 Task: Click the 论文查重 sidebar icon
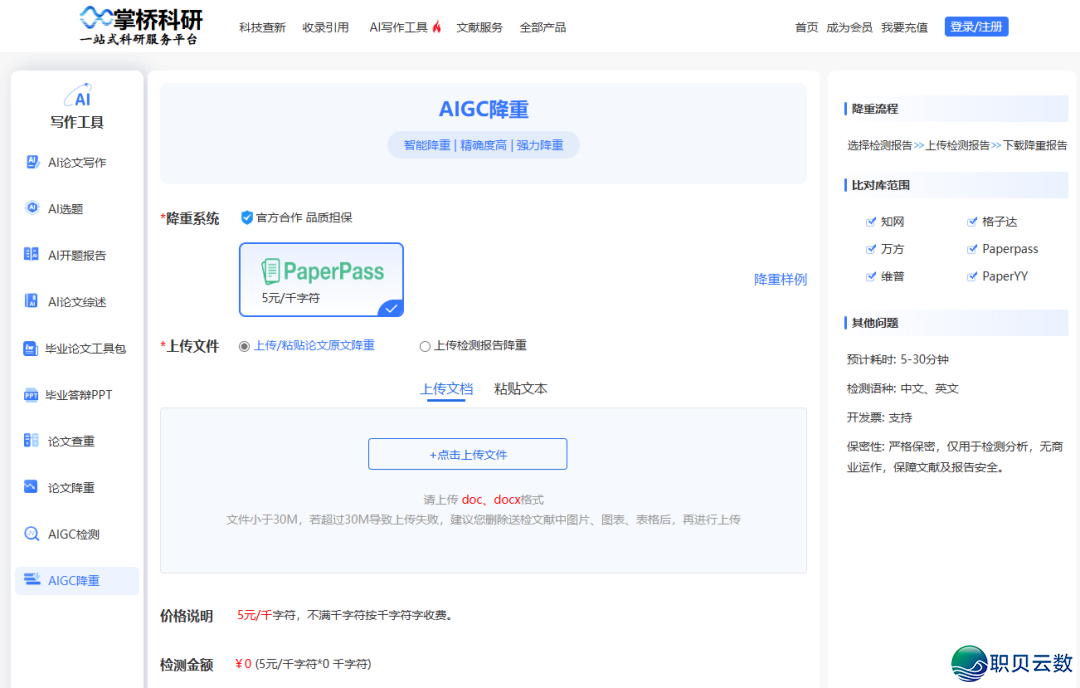tap(31, 441)
